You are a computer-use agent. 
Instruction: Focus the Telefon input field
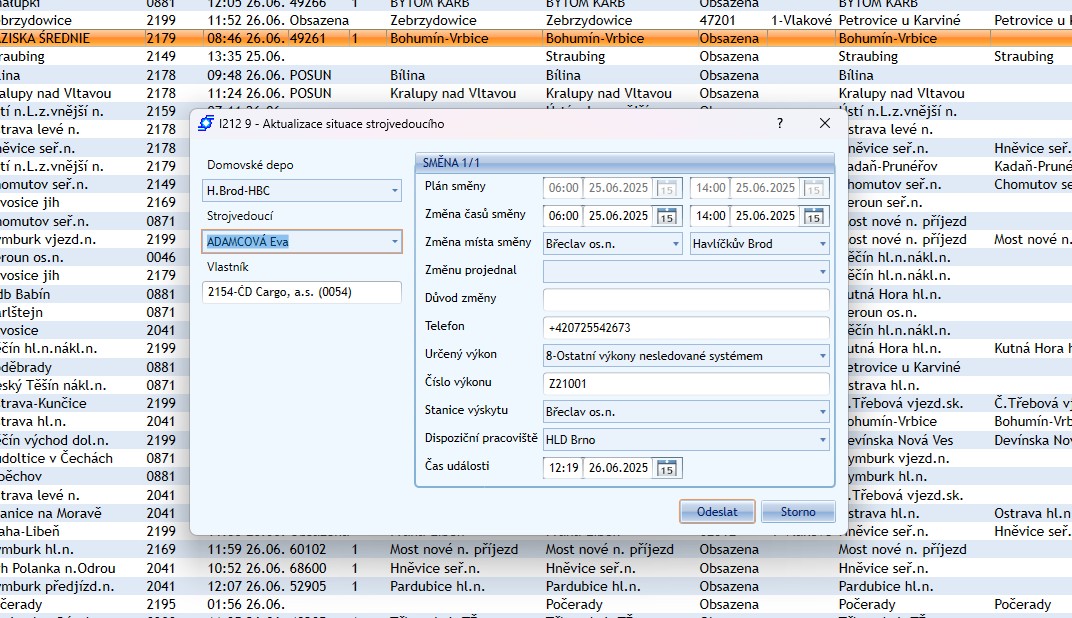click(x=685, y=327)
